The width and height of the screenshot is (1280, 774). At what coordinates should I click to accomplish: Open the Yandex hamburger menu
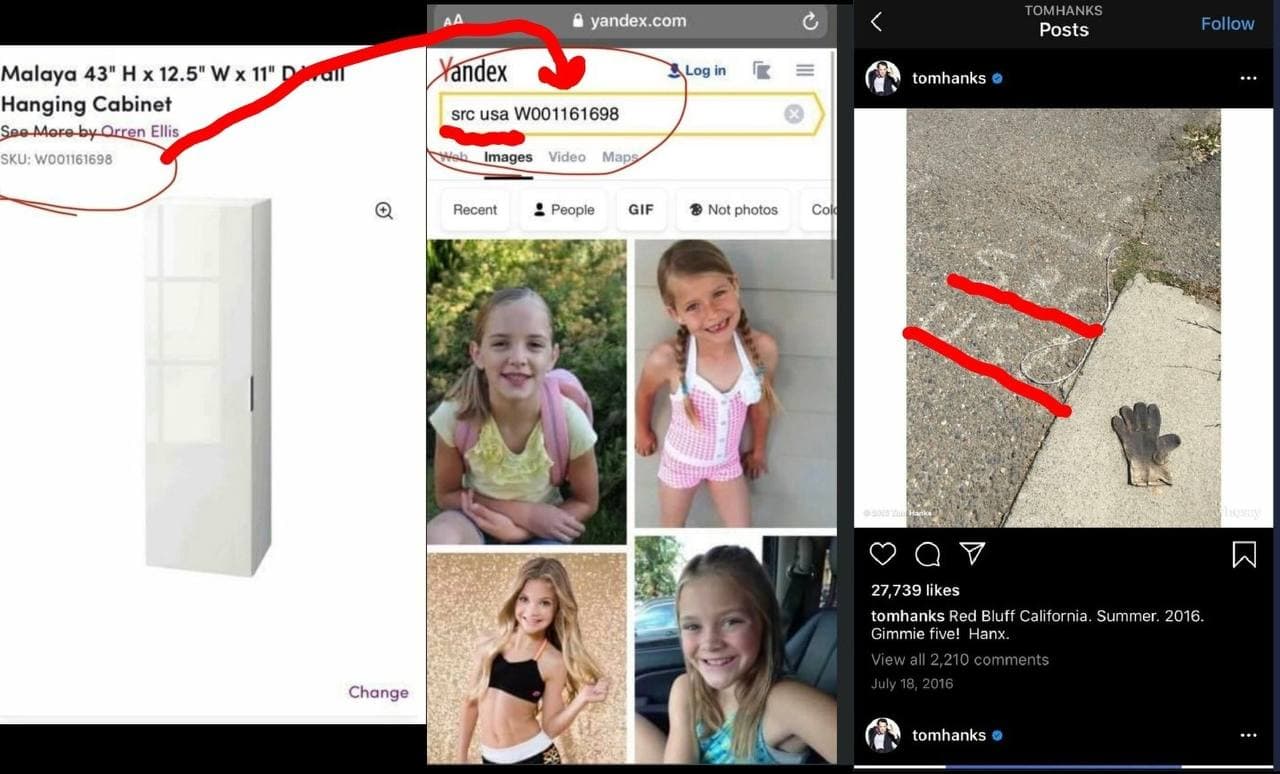tap(805, 70)
